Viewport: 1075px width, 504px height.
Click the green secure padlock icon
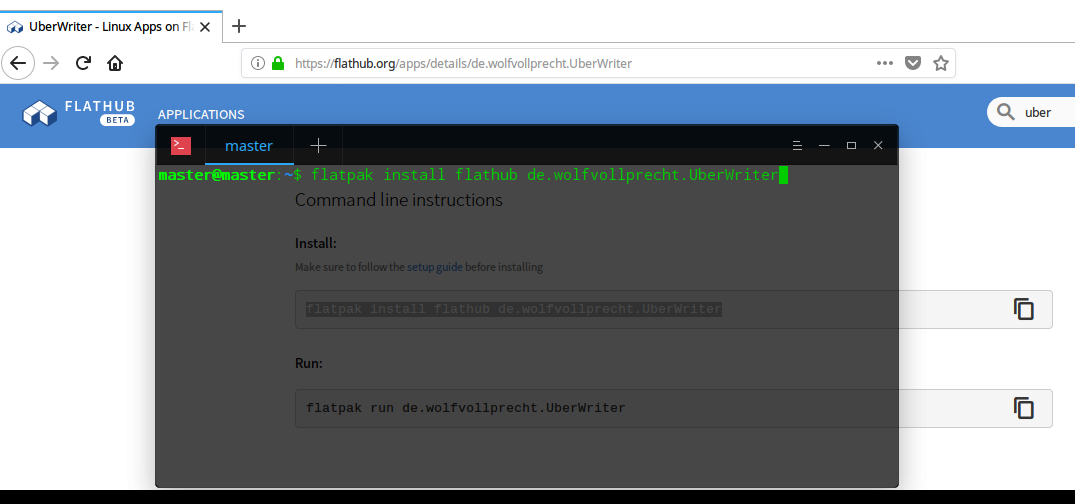tap(278, 63)
